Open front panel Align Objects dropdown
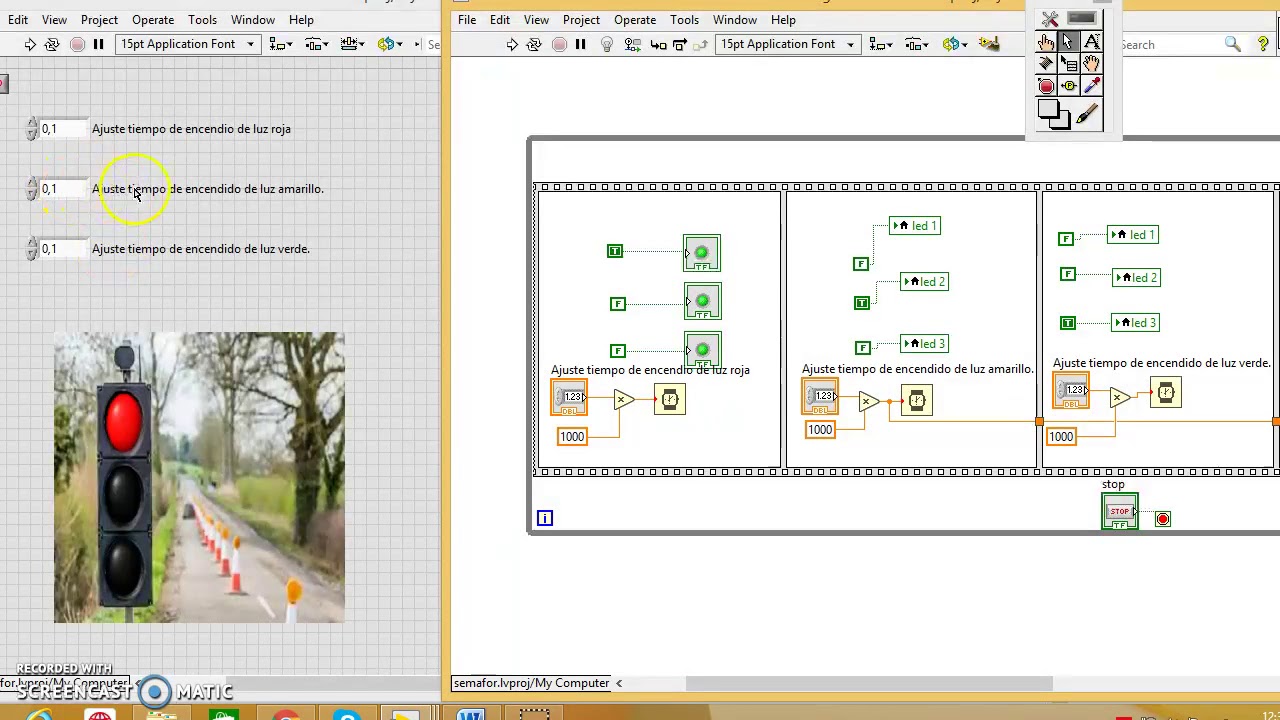The width and height of the screenshot is (1280, 720). [281, 44]
